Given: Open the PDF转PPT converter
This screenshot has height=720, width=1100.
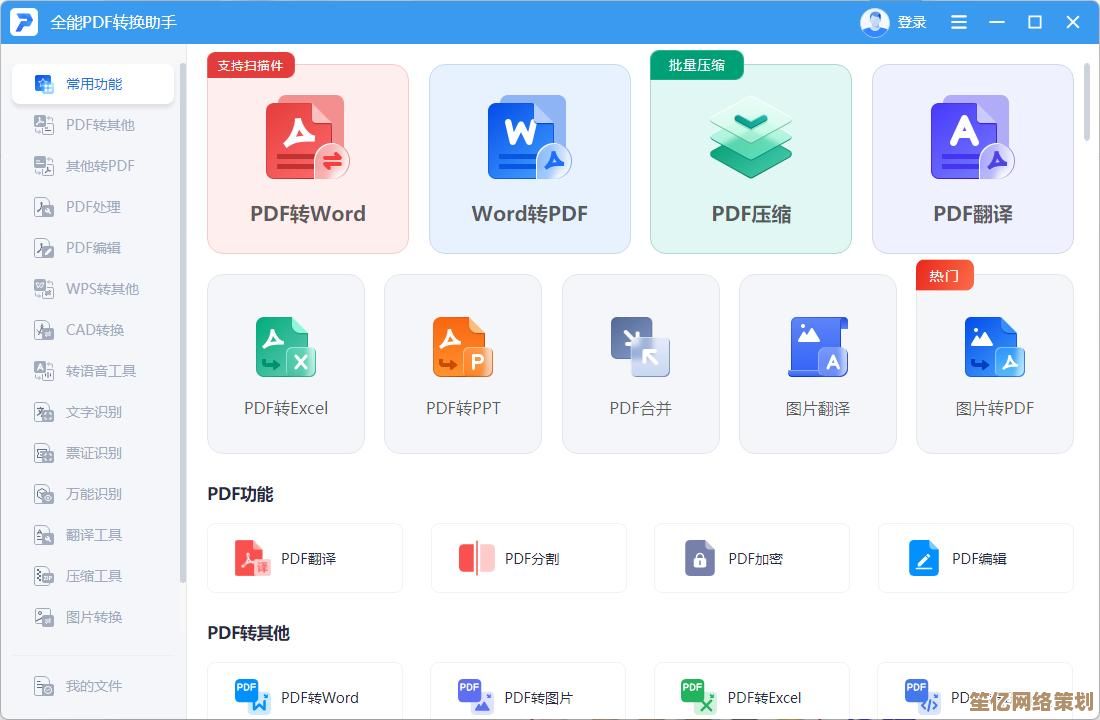Looking at the screenshot, I should click(463, 364).
